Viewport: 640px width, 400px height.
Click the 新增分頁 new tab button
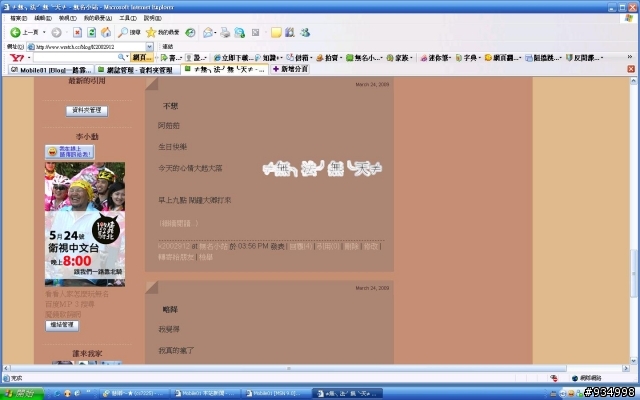point(290,69)
